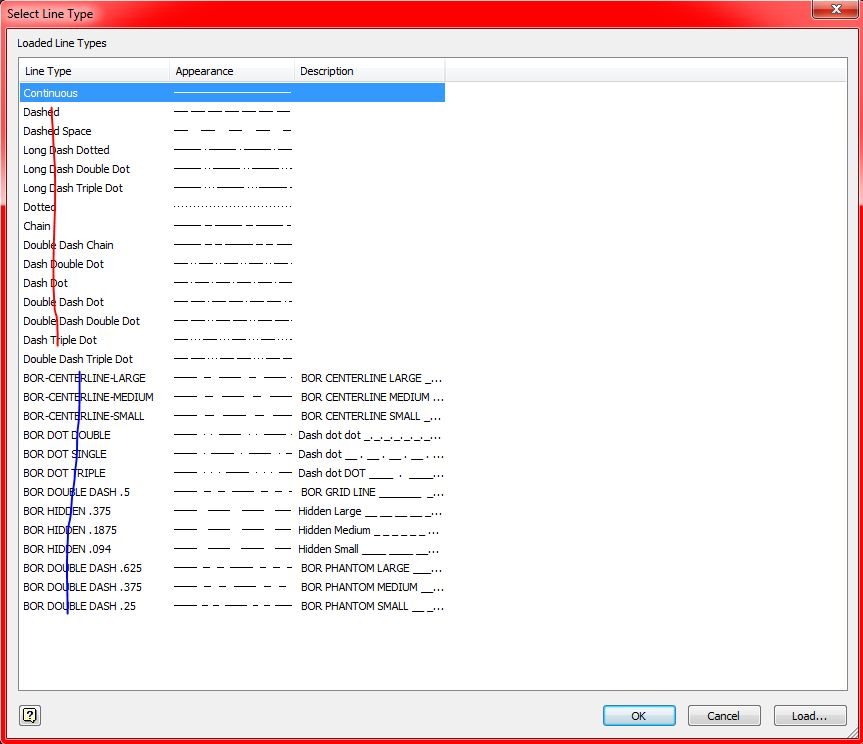Confirm selection with the OK button
863x744 pixels.
[639, 715]
